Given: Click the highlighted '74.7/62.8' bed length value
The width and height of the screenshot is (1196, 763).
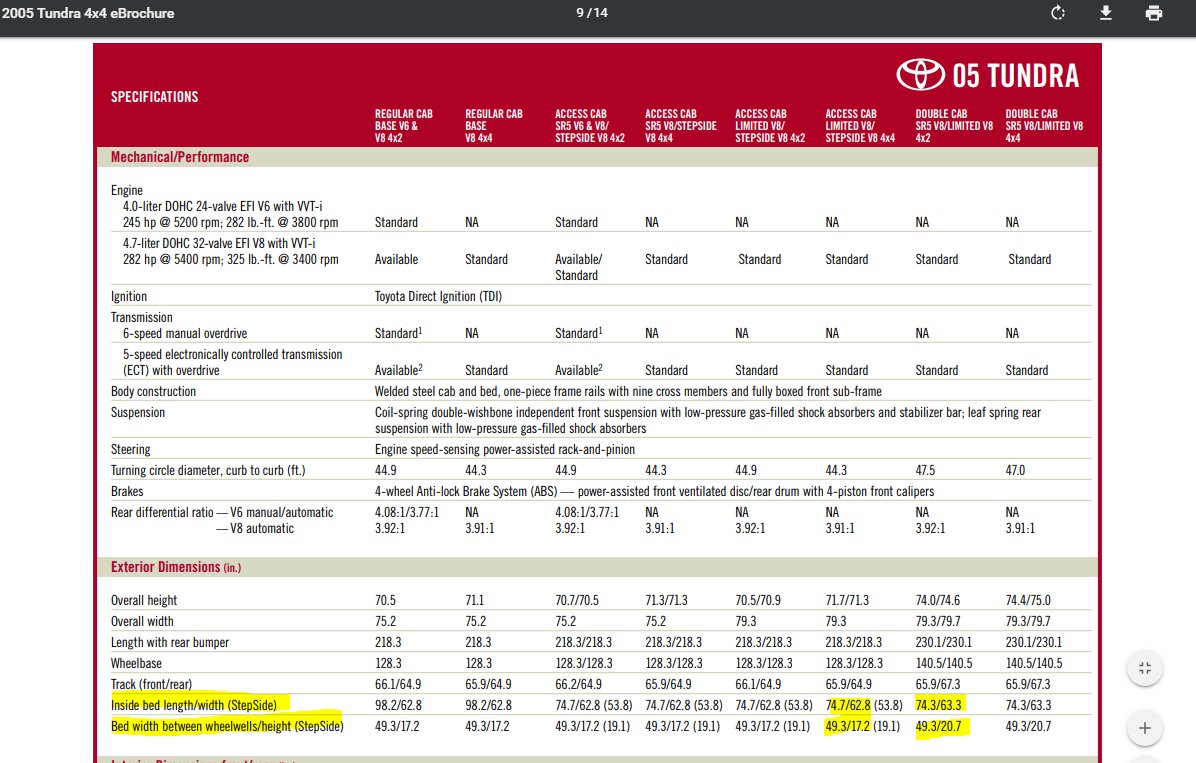Looking at the screenshot, I should (x=847, y=705).
